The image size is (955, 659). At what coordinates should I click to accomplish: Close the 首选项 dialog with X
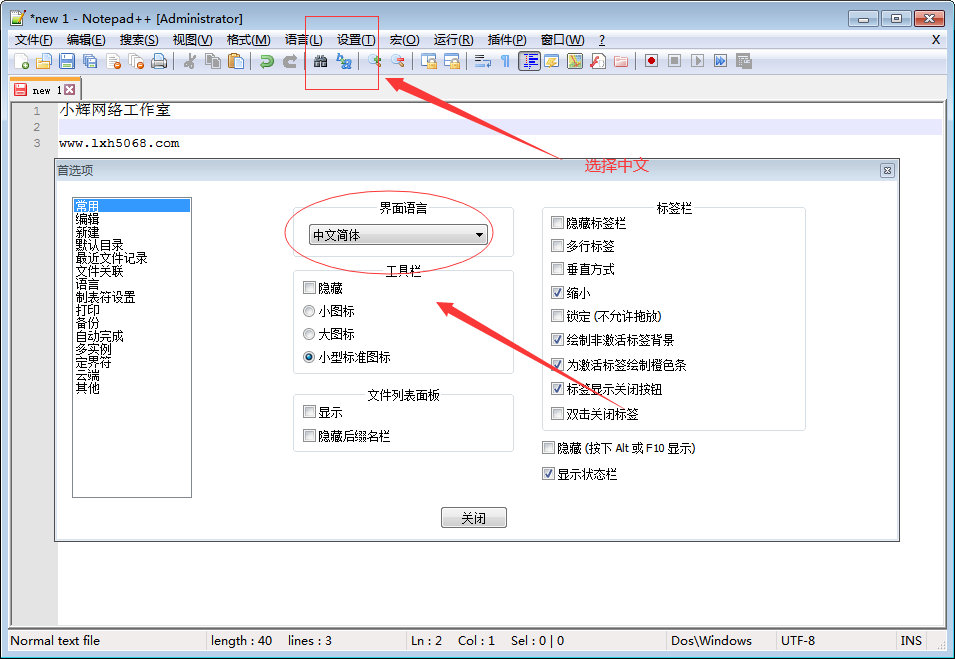coord(887,171)
